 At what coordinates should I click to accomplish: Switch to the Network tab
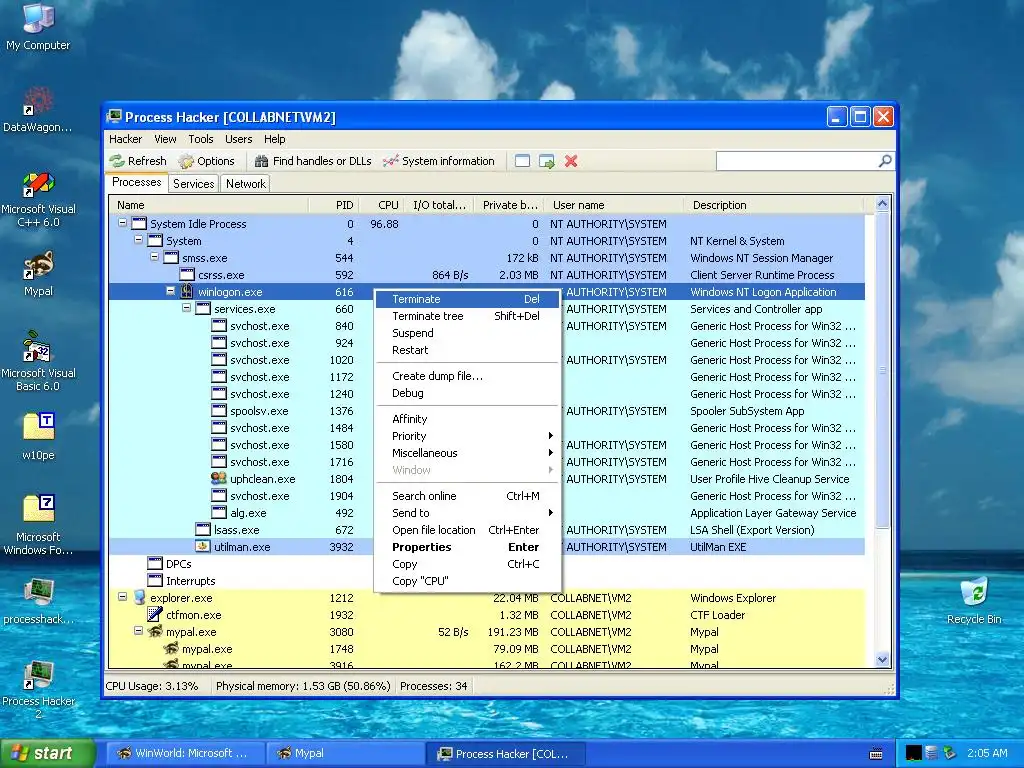tap(246, 184)
